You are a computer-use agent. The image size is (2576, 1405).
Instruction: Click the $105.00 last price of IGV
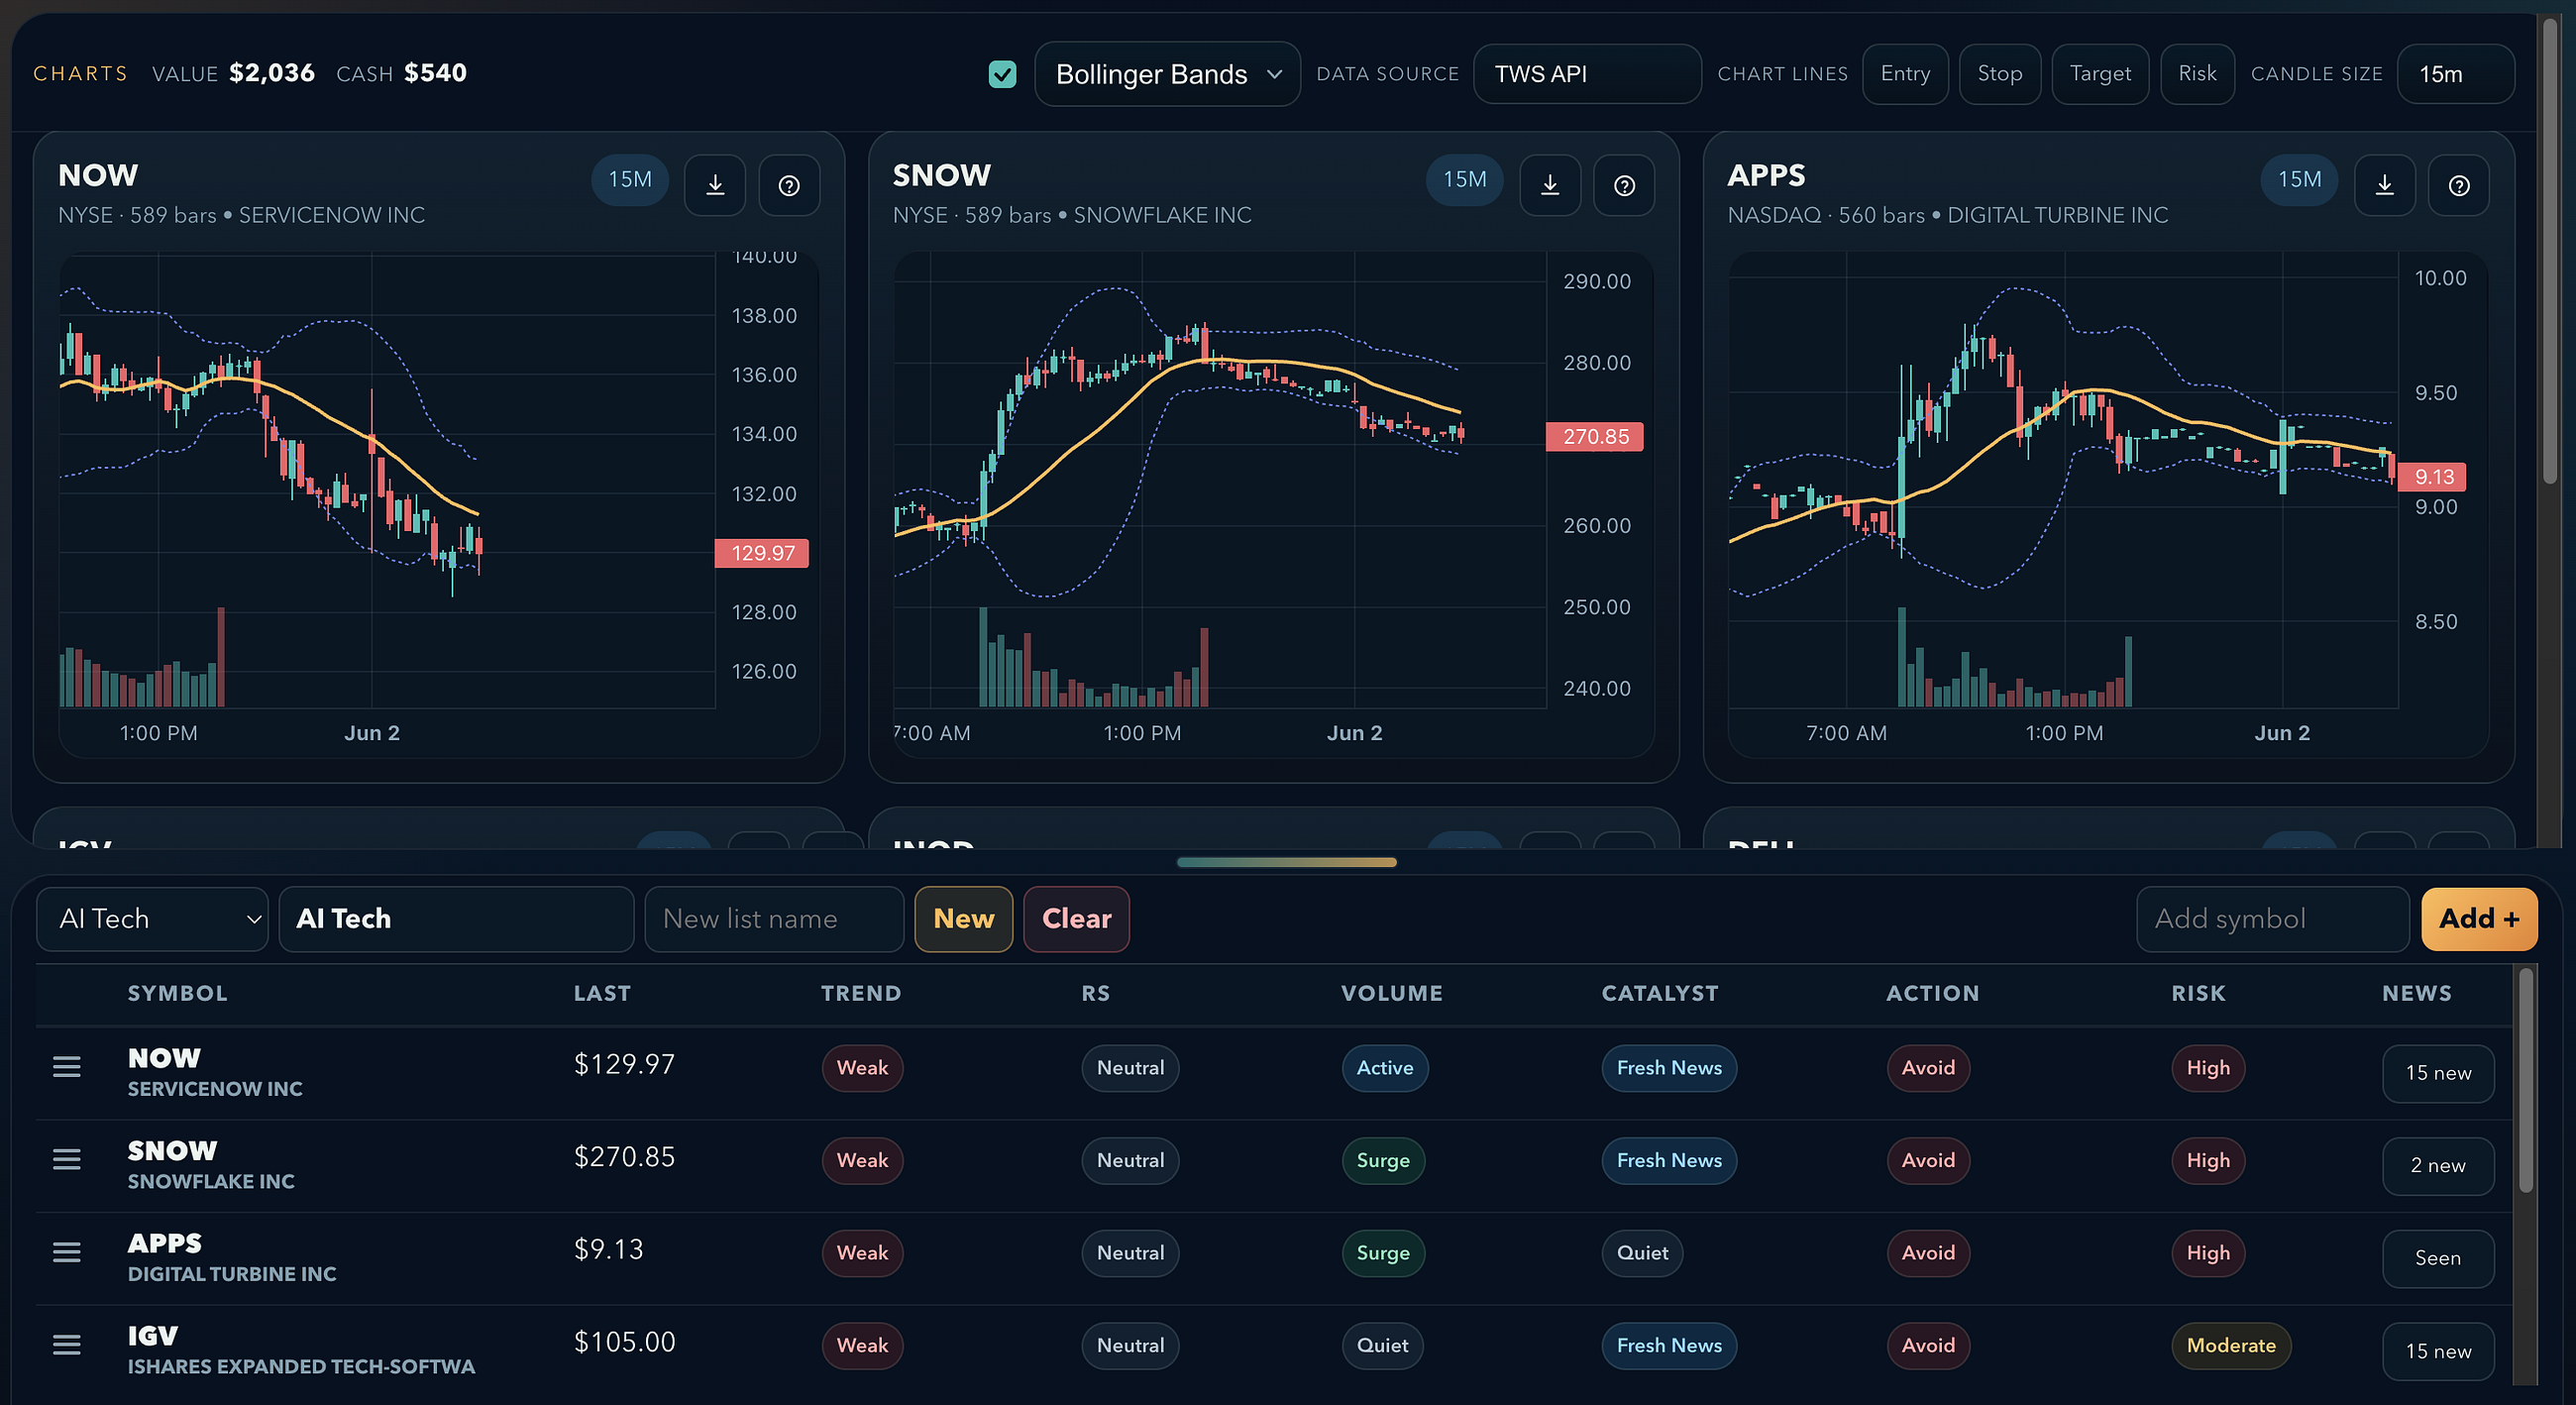[x=624, y=1342]
